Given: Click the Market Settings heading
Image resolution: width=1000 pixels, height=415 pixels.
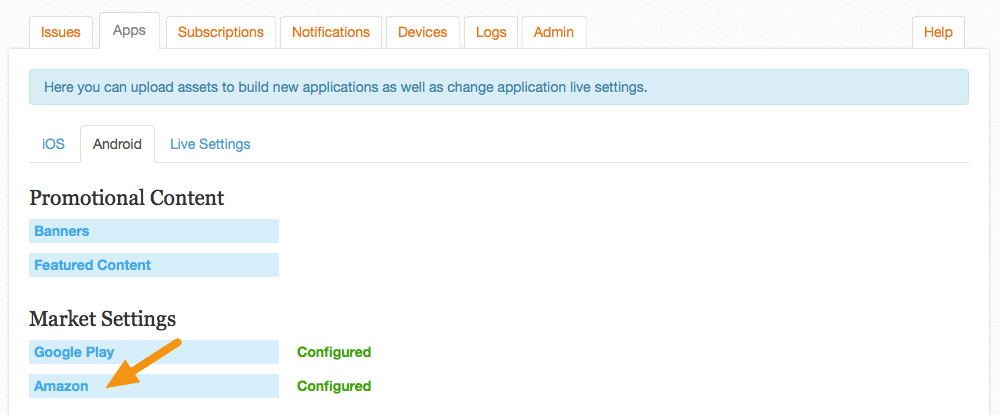Looking at the screenshot, I should [103, 319].
